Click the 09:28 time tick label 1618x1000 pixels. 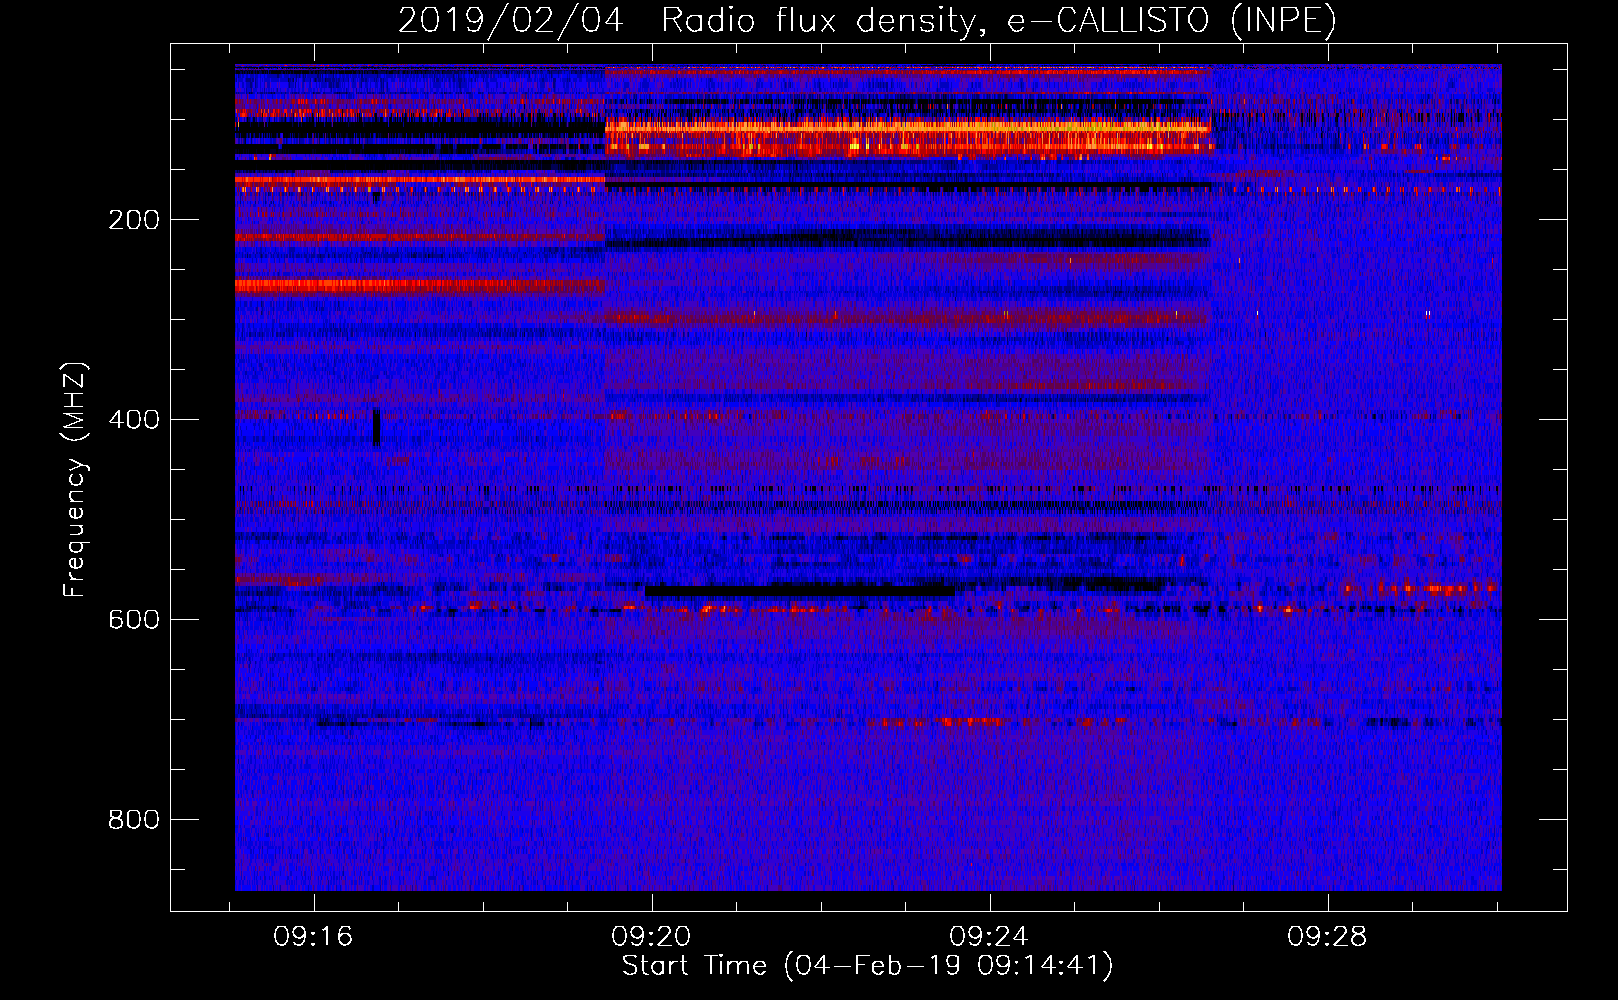pos(1327,937)
